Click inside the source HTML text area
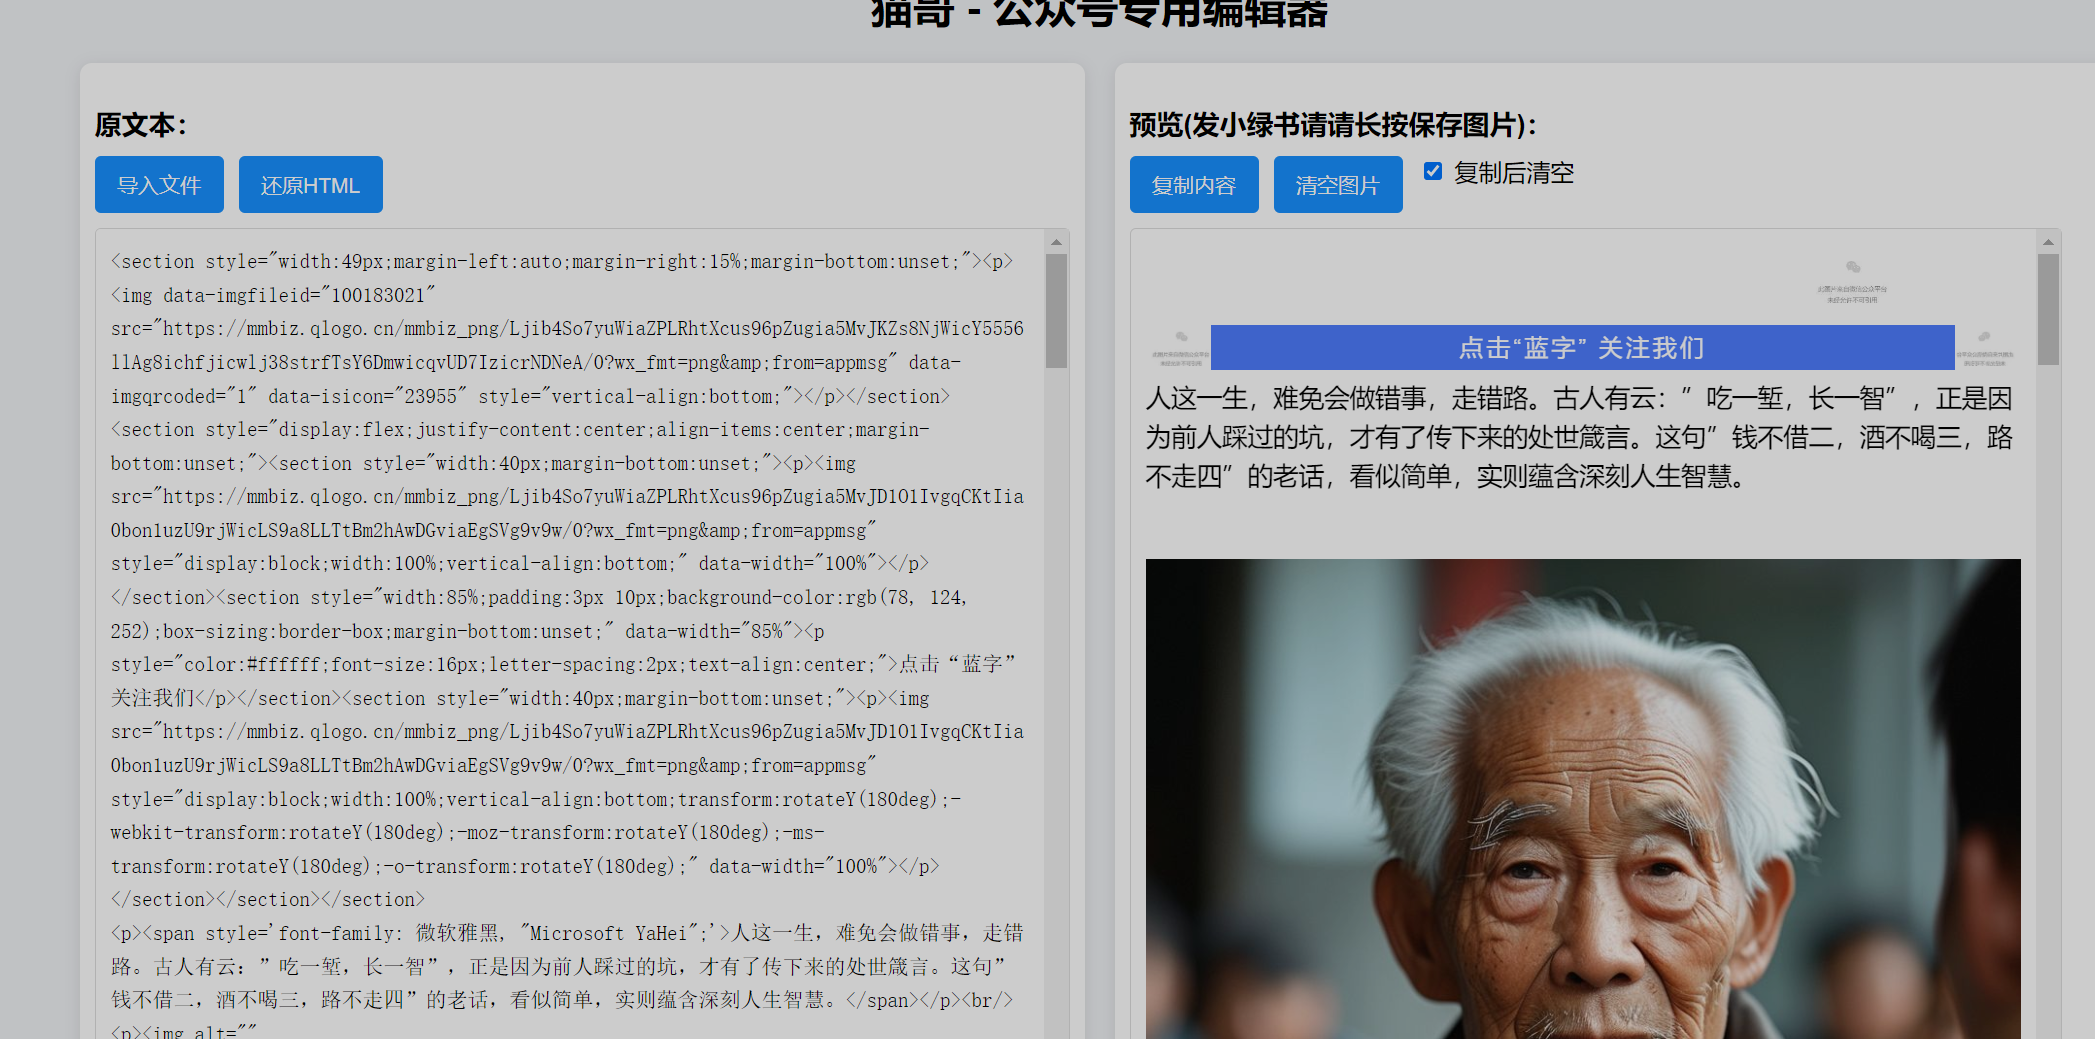 570,634
